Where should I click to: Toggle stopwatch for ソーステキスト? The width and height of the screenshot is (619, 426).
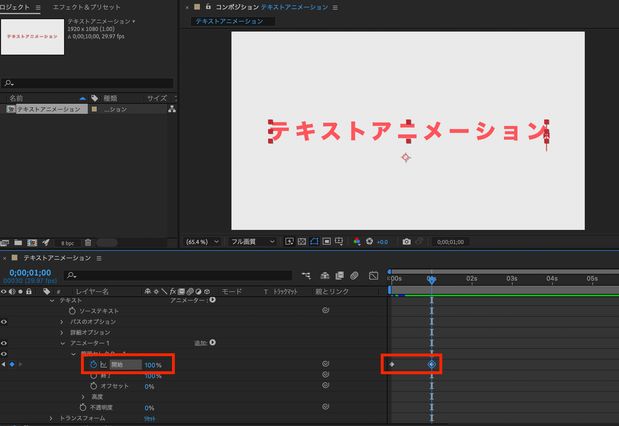72,311
